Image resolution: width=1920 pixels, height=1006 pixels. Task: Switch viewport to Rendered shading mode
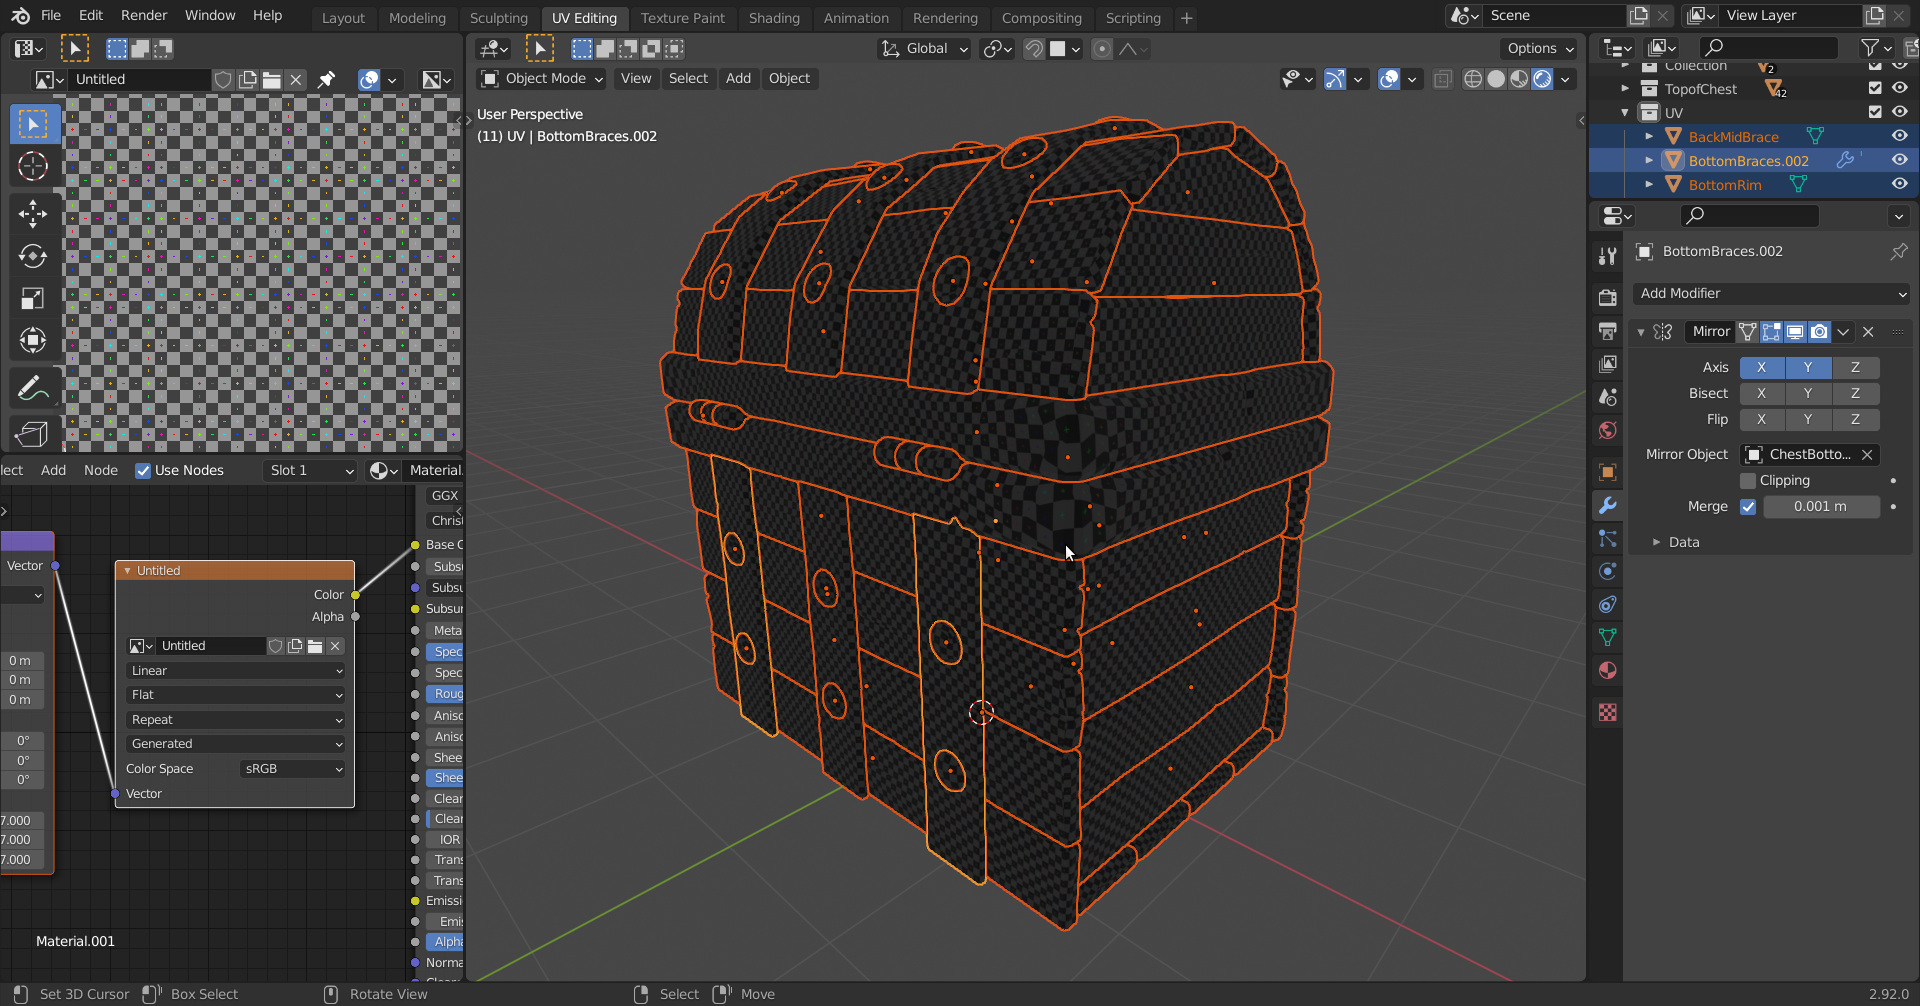pyautogui.click(x=1543, y=79)
